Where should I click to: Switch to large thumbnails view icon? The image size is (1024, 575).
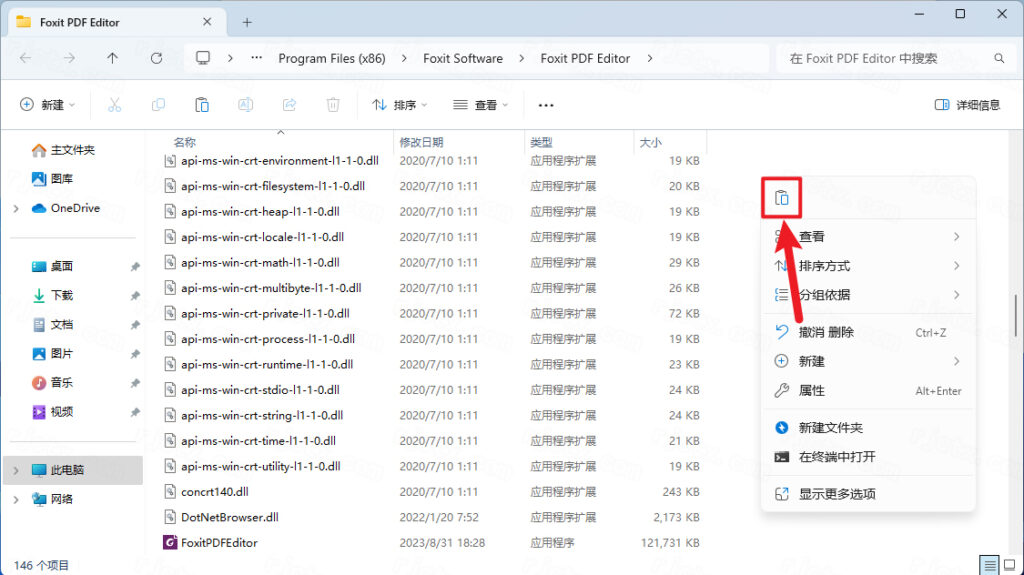(1010, 565)
